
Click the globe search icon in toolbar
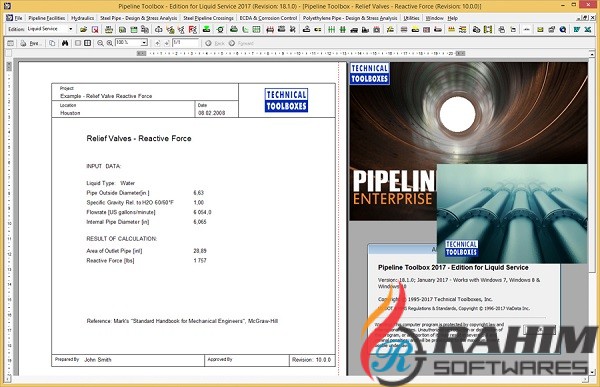click(x=563, y=29)
